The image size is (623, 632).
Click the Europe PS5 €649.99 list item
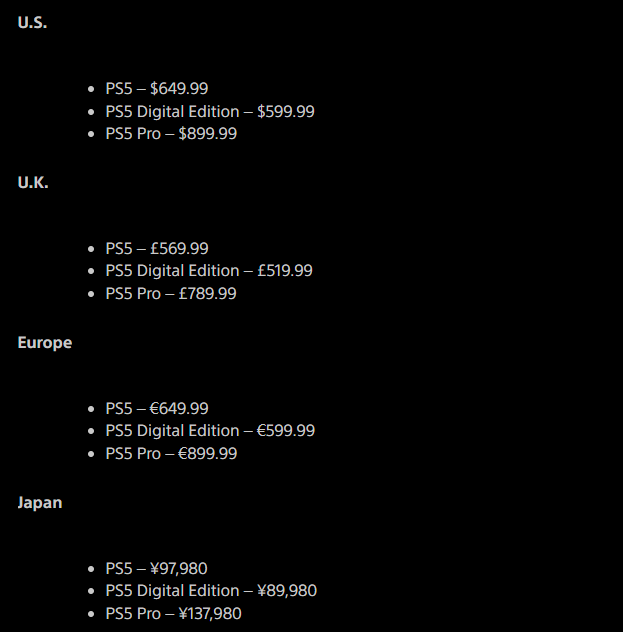coord(156,409)
